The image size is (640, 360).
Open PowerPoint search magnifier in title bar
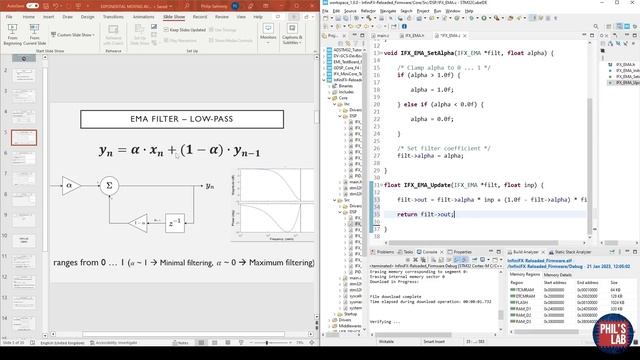187,6
